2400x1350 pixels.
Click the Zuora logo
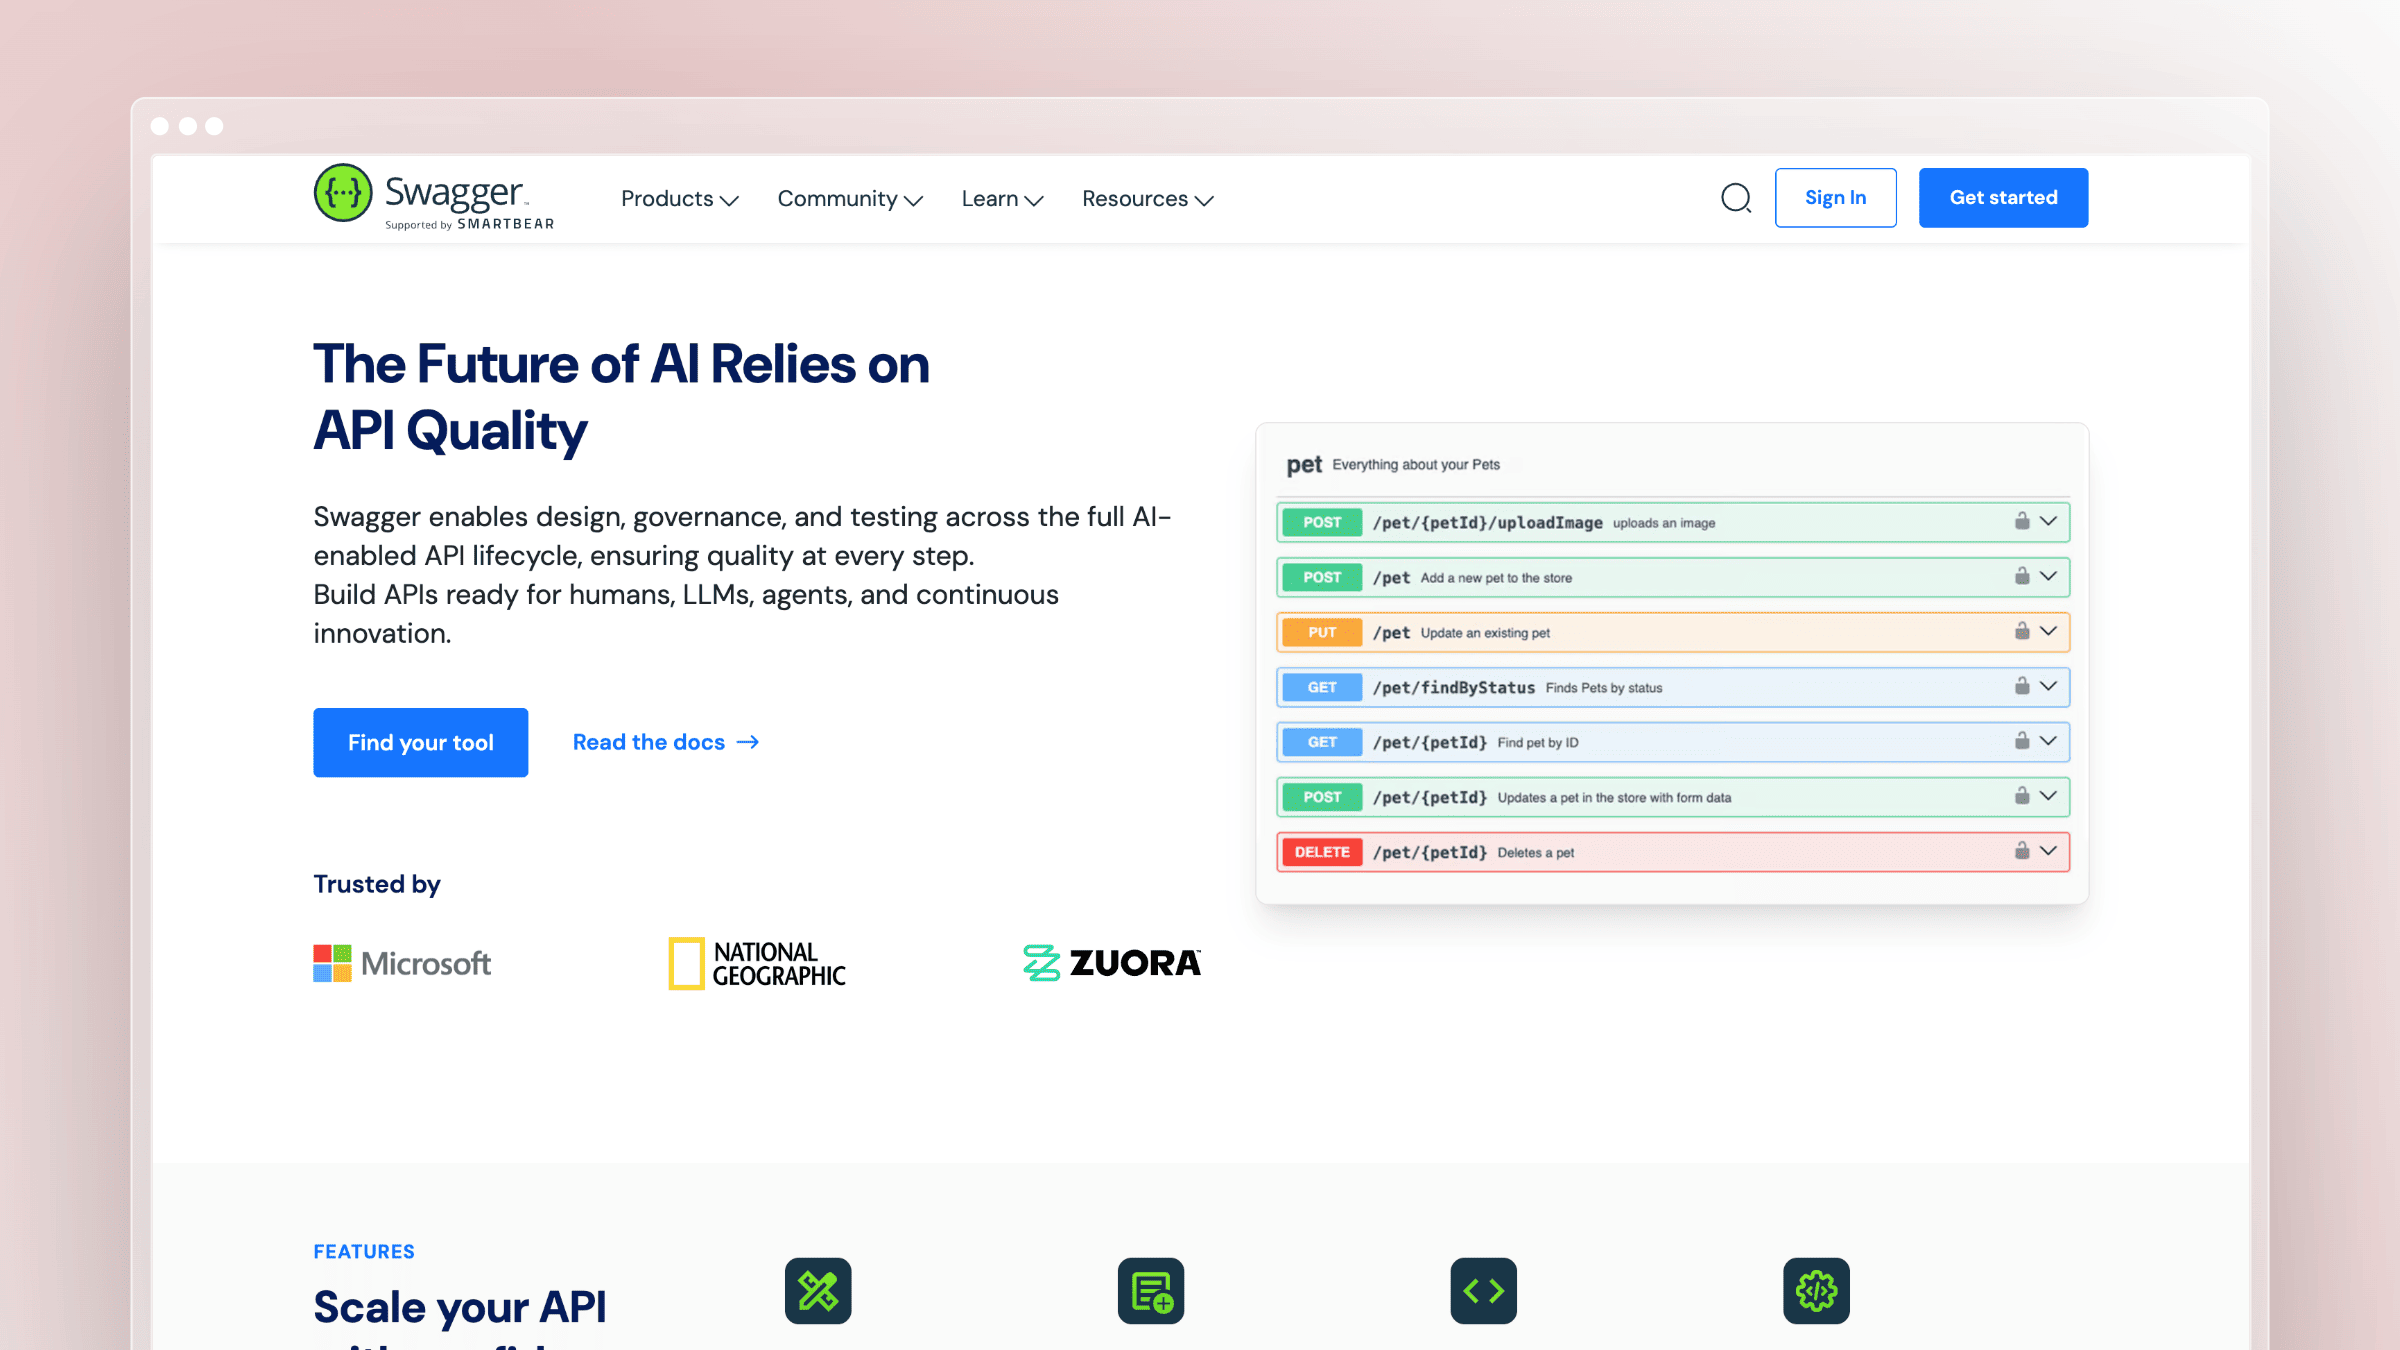point(1112,963)
